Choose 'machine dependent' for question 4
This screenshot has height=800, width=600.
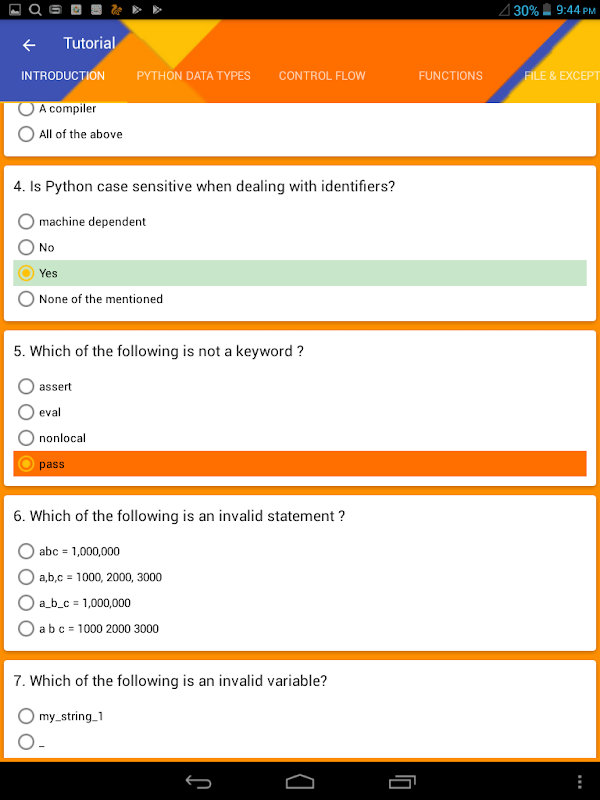[300, 221]
